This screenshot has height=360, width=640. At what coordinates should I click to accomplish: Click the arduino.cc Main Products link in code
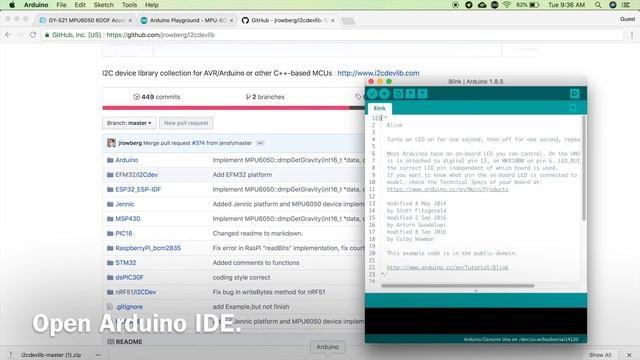[447, 189]
